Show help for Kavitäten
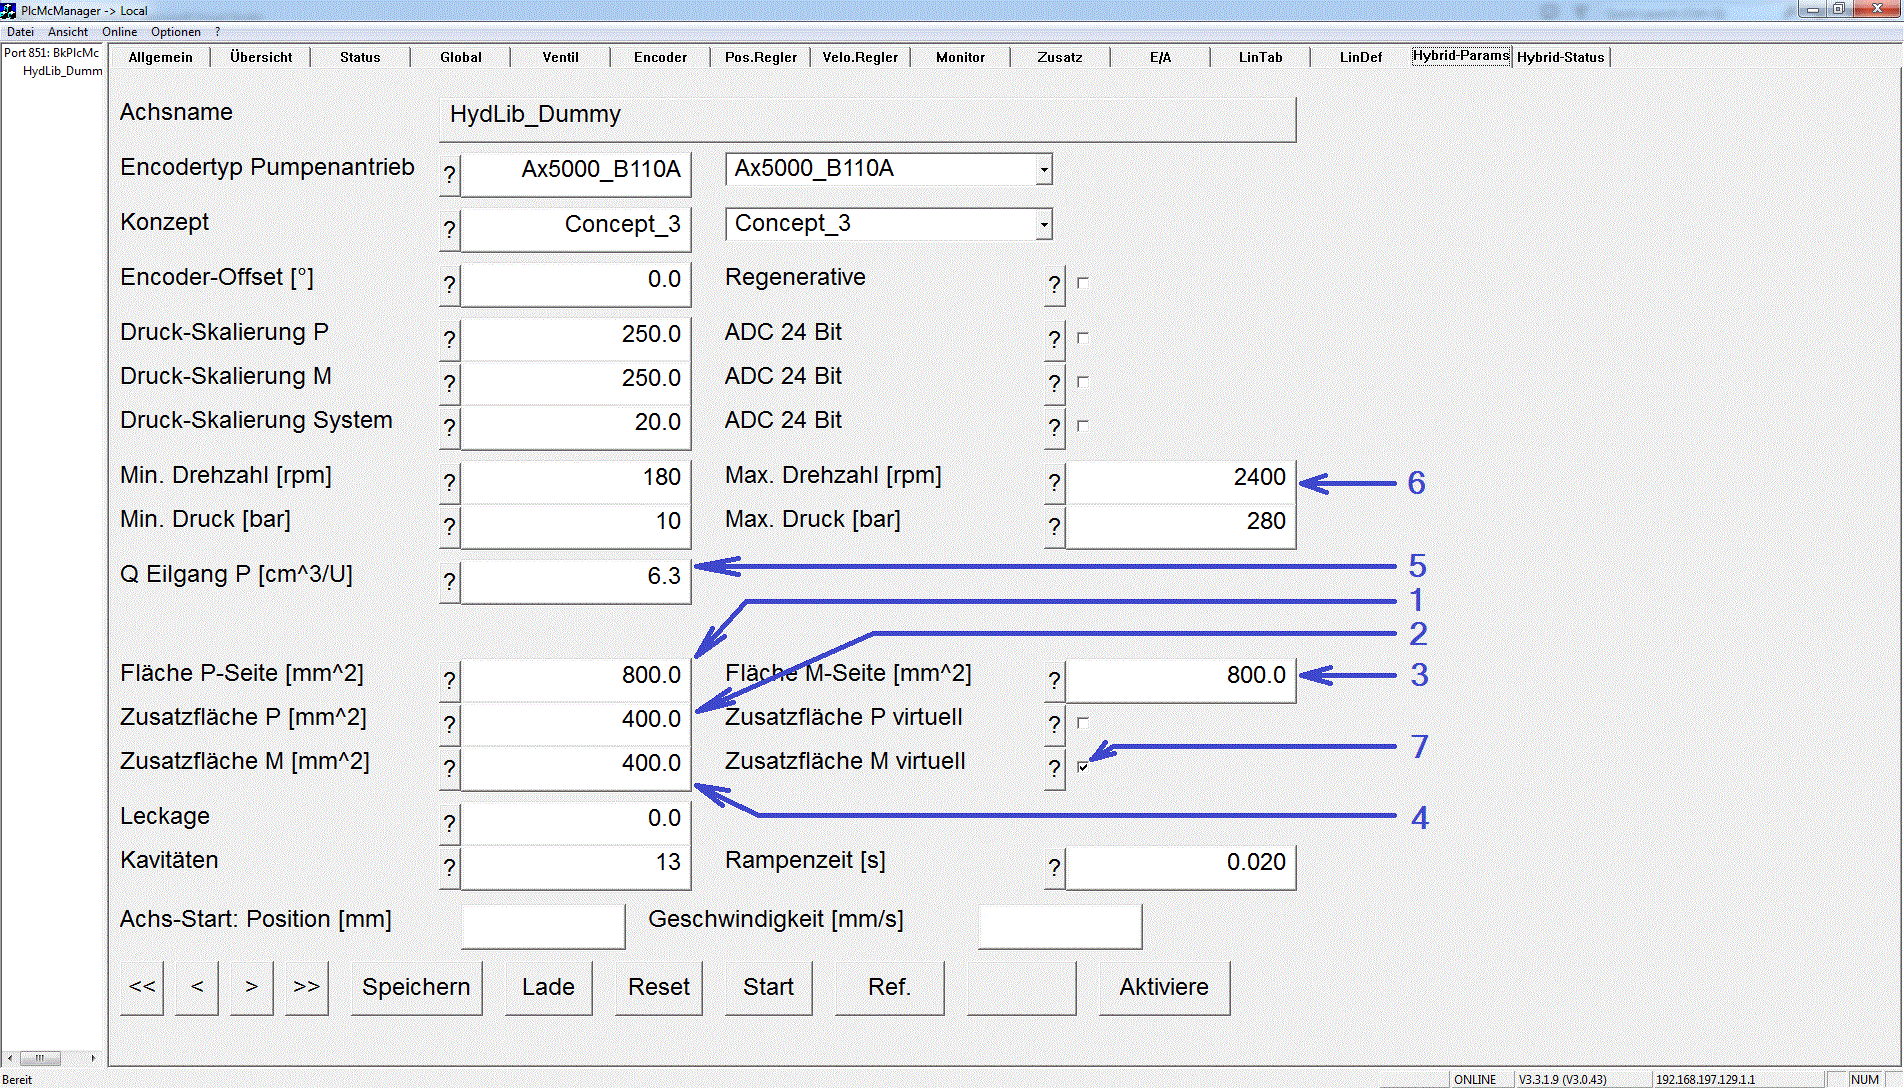 pyautogui.click(x=450, y=868)
